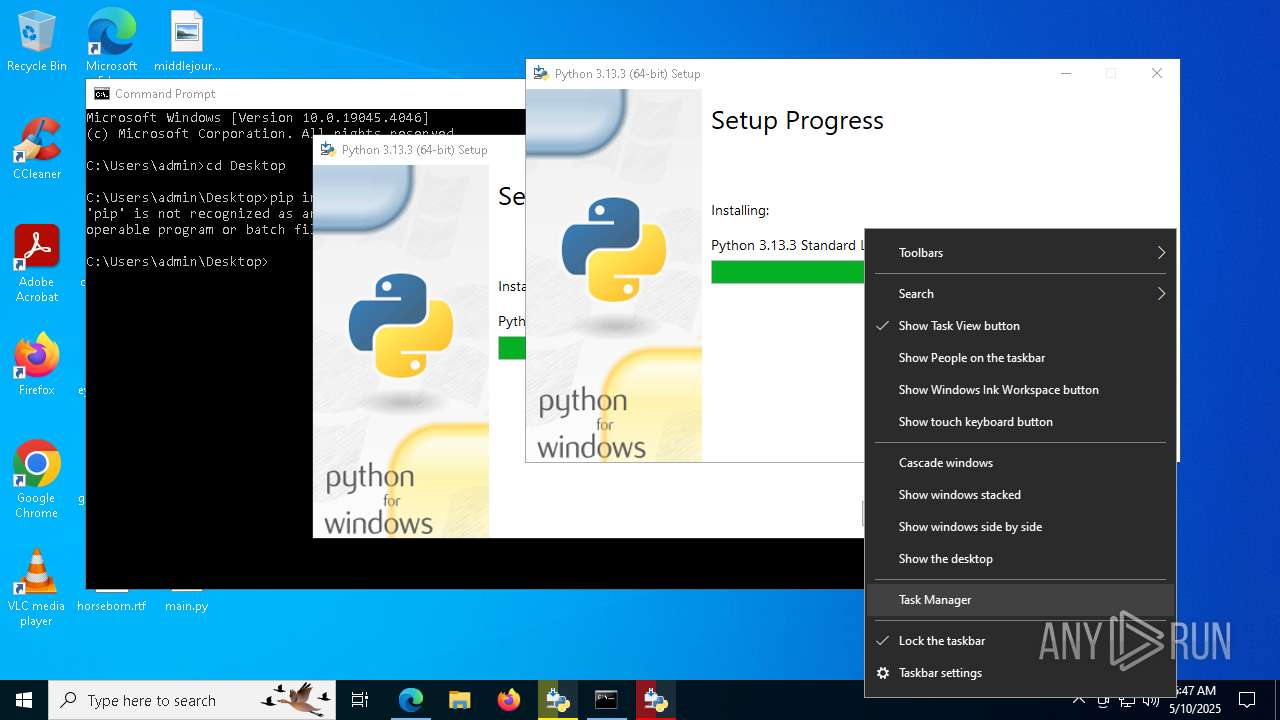Open the Recycle Bin desktop icon

pos(37,41)
